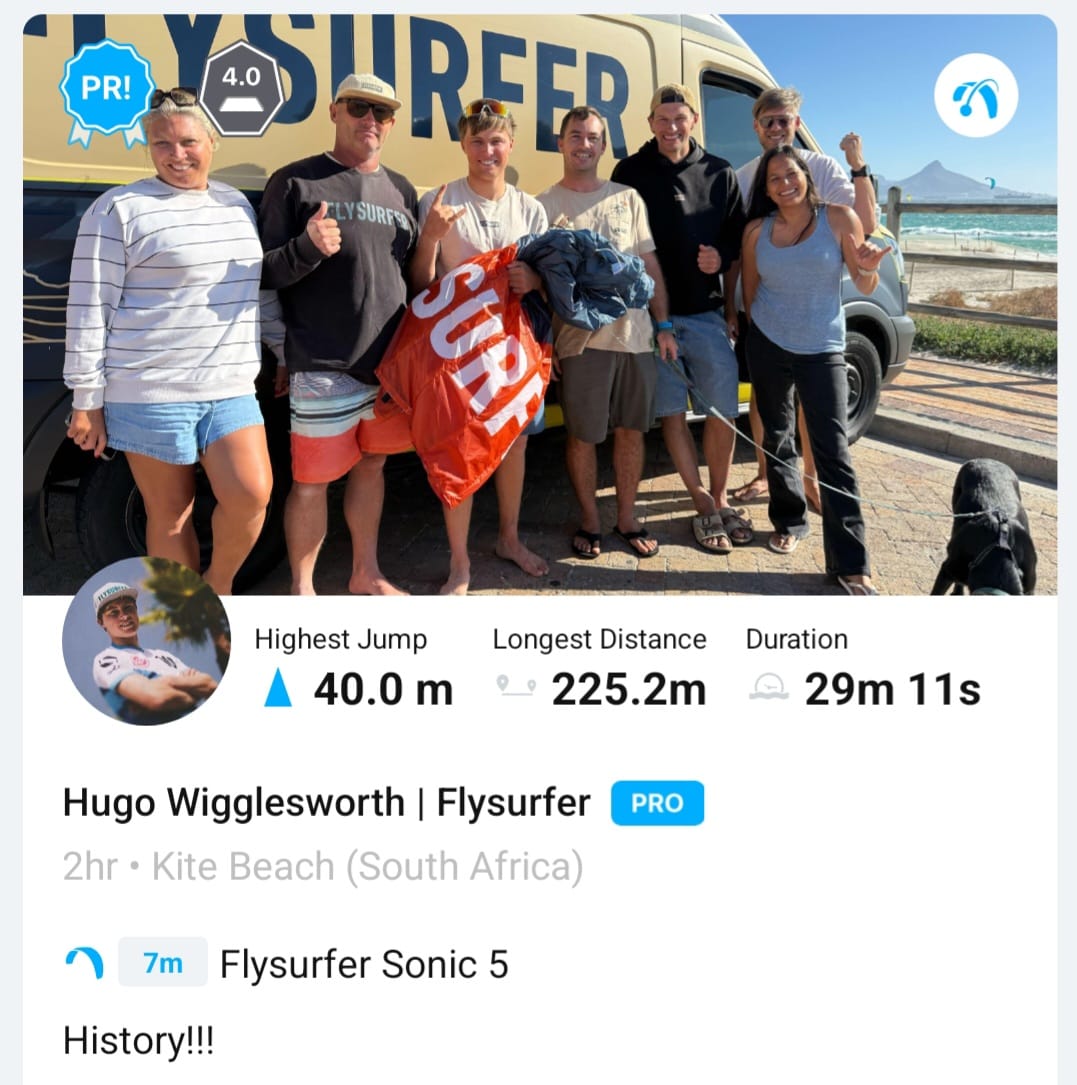Tap the 225.2m distance value

628,689
